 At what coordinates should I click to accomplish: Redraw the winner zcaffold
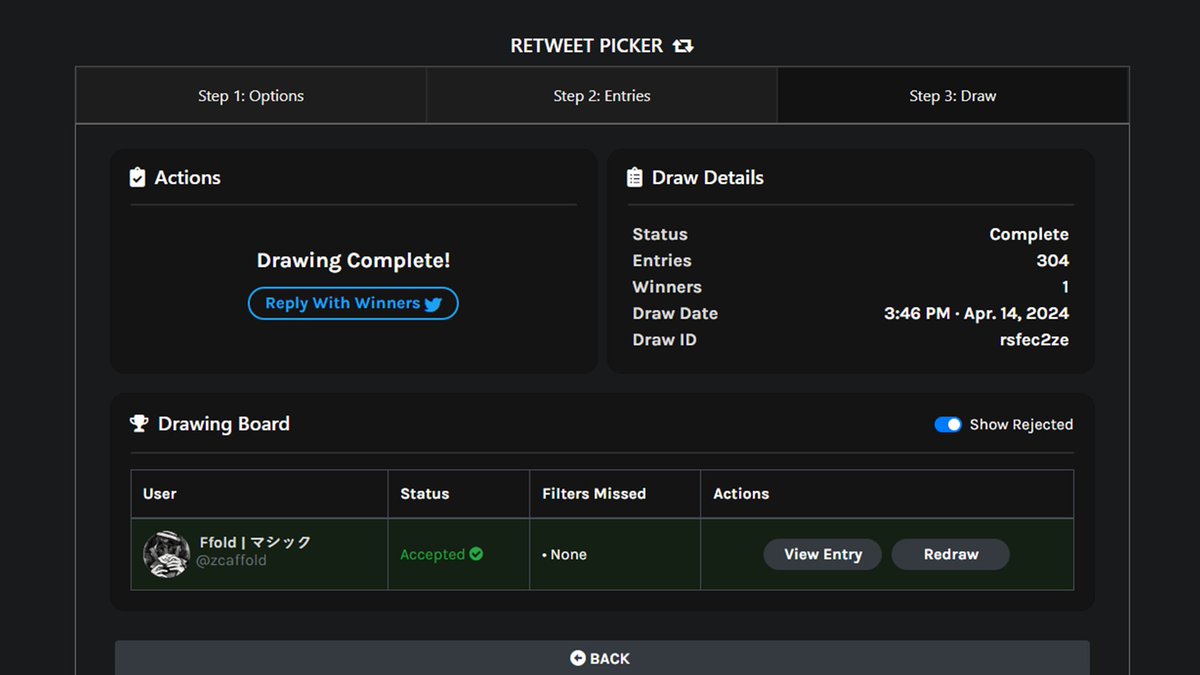point(951,554)
